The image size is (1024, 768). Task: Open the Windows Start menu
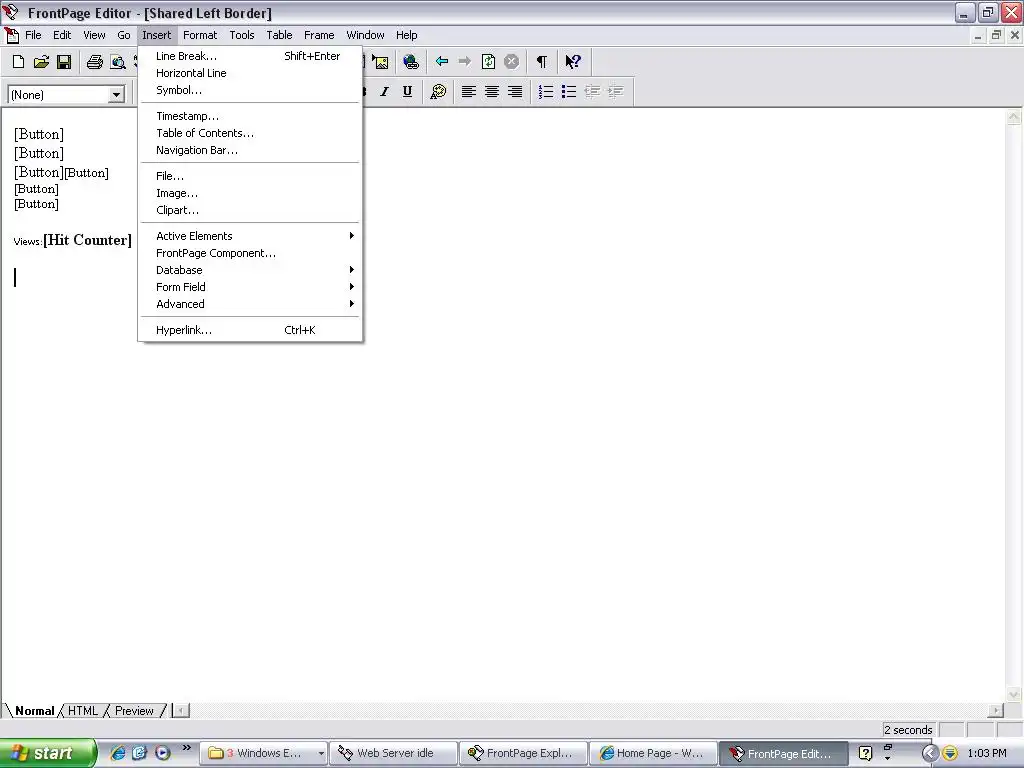[48, 754]
